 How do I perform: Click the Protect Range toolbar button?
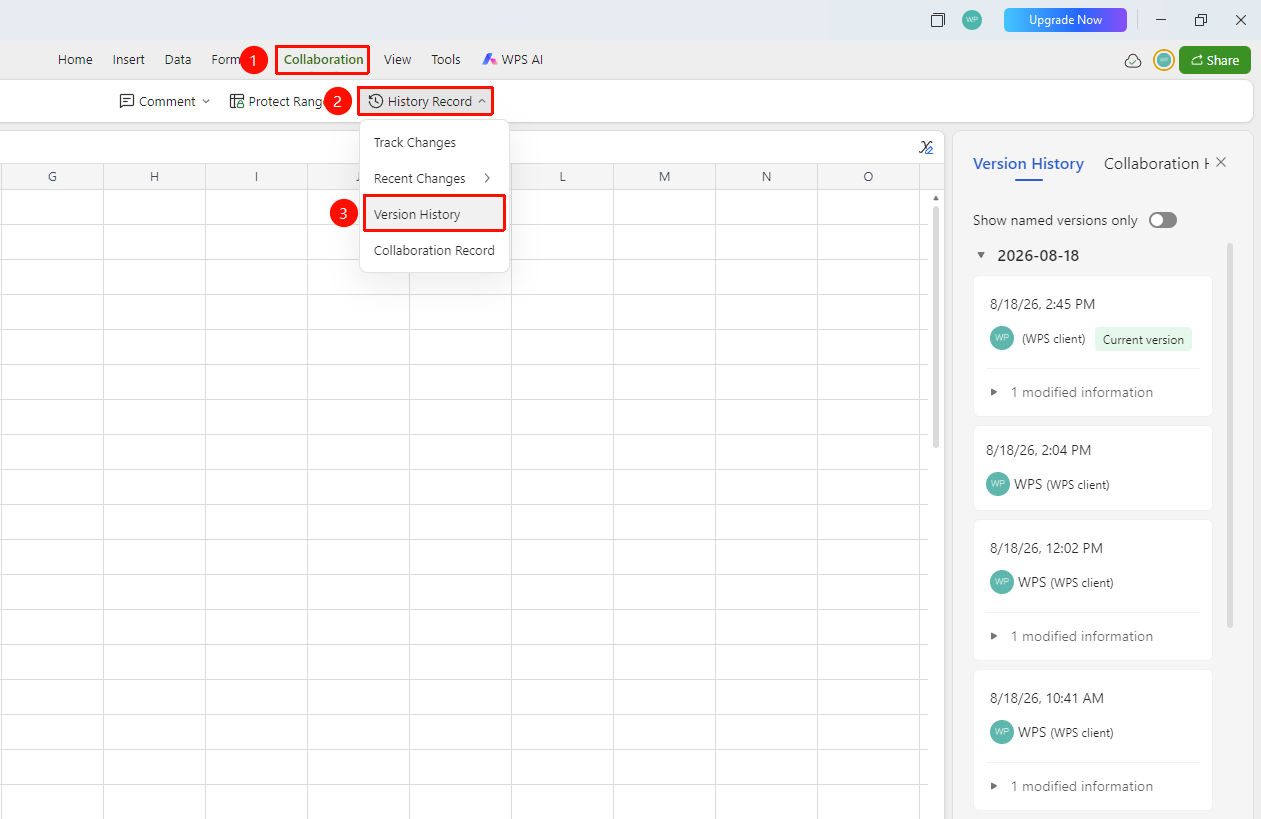277,101
